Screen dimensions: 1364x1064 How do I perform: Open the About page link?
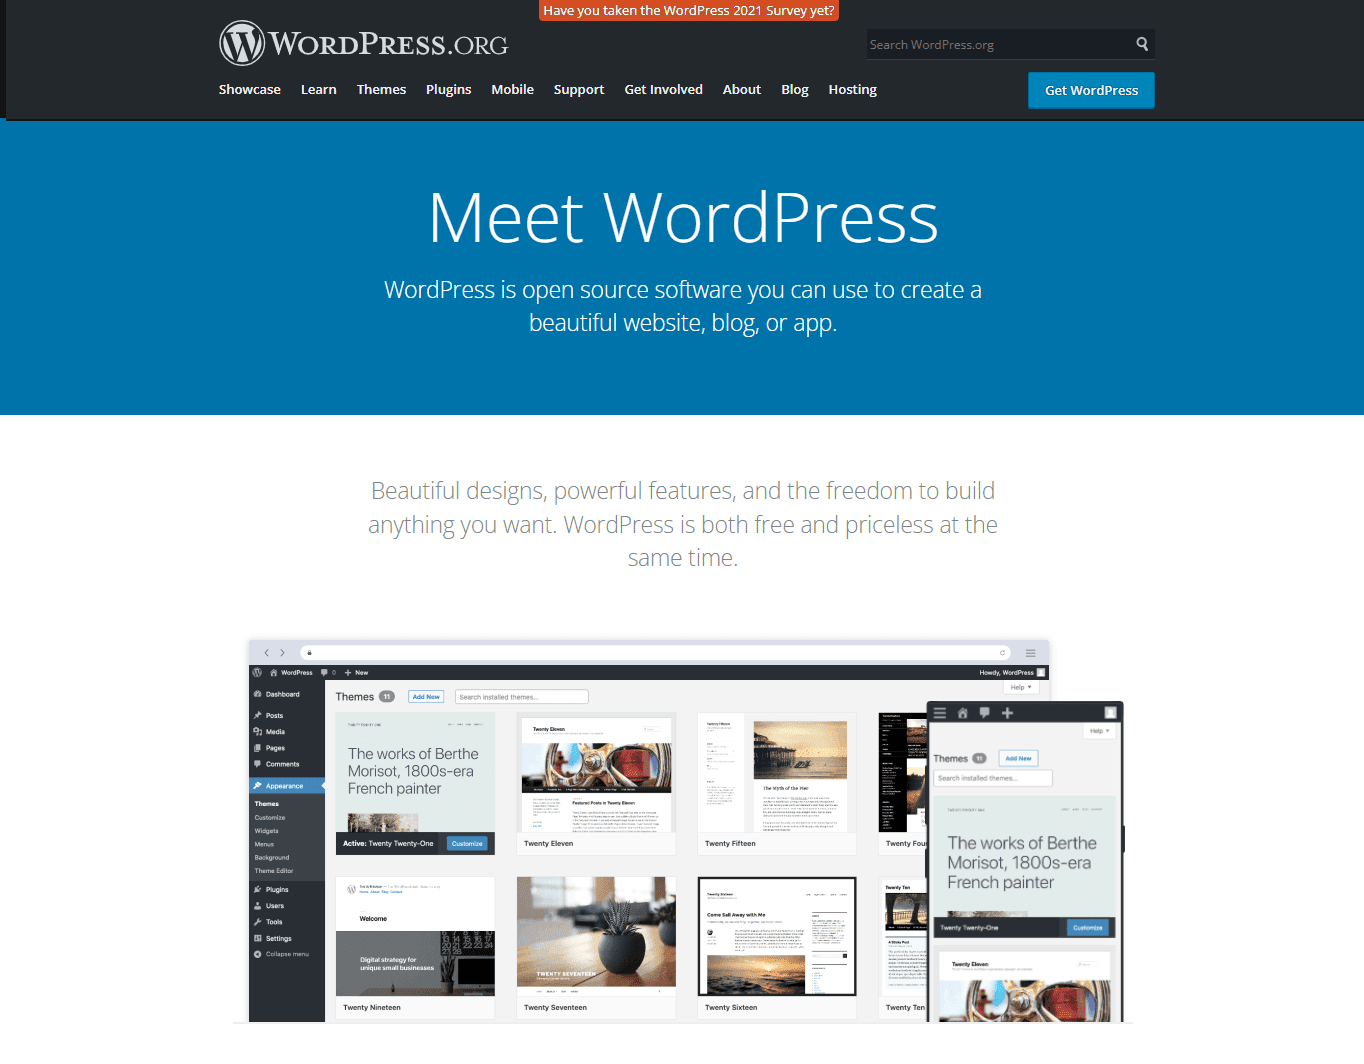pos(742,89)
